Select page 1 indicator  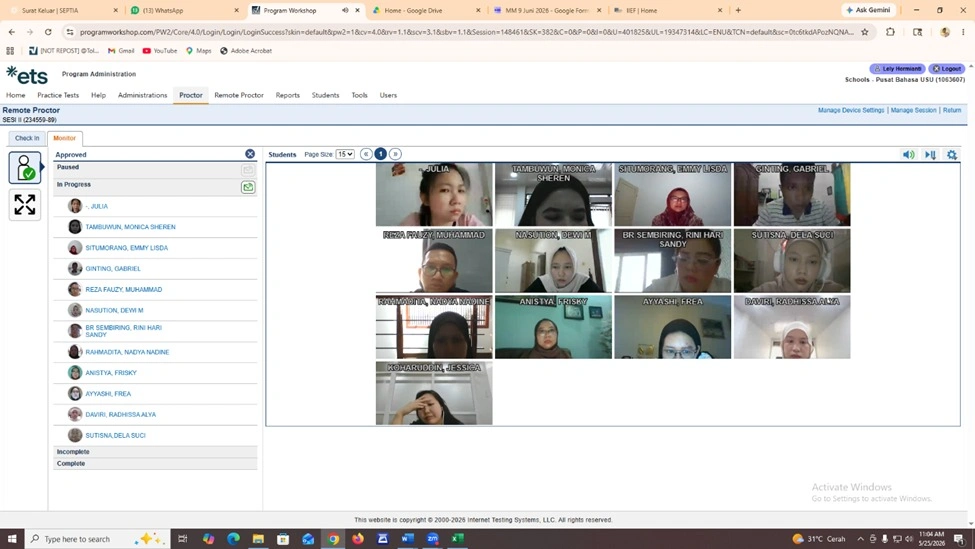click(381, 154)
